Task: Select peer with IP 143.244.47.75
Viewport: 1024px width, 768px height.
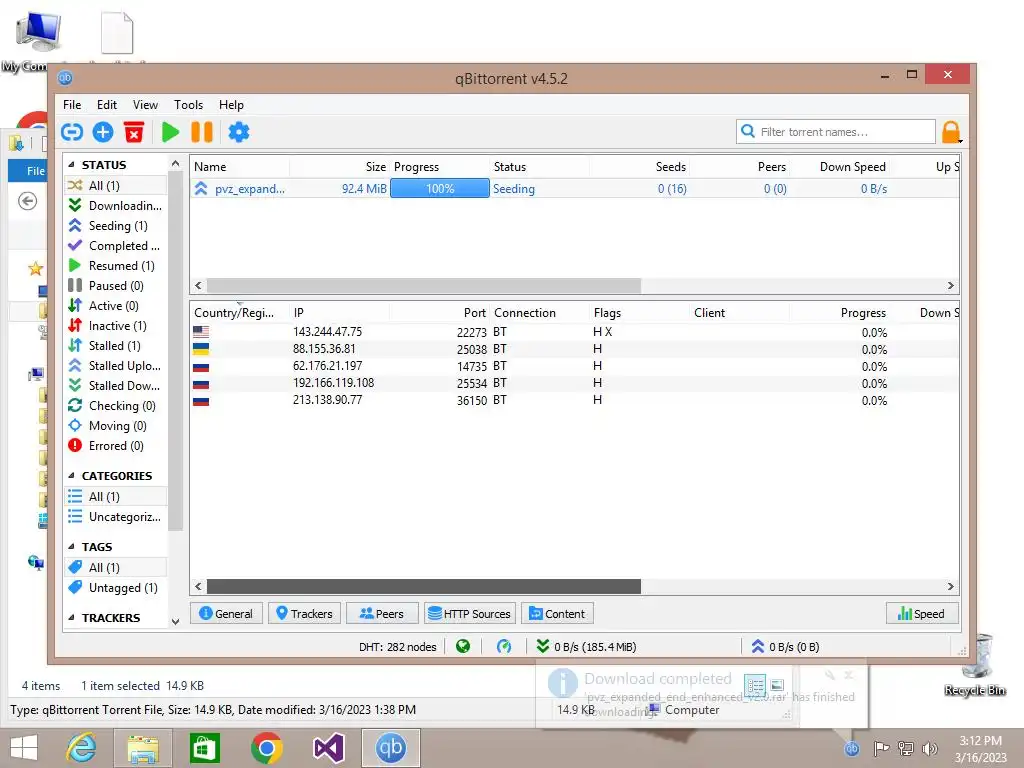Action: [x=575, y=332]
